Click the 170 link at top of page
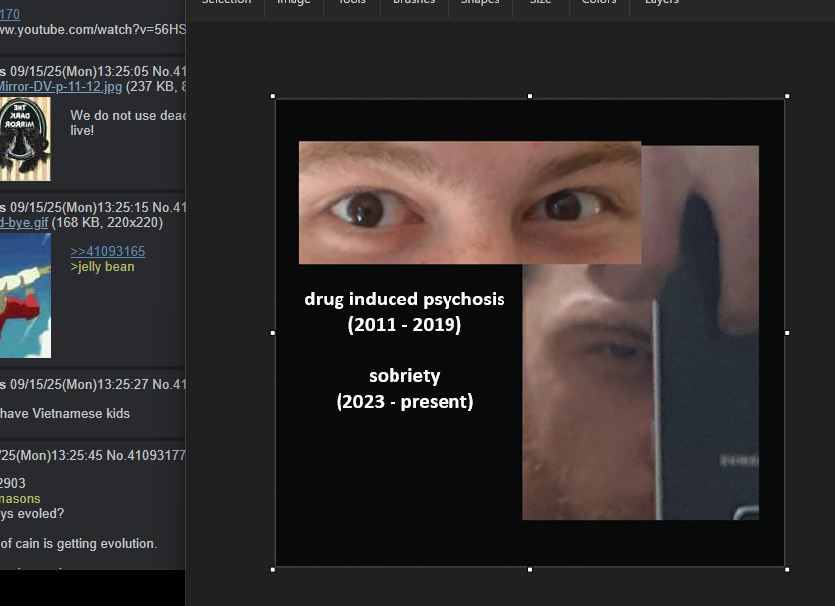This screenshot has width=835, height=606. [10, 14]
